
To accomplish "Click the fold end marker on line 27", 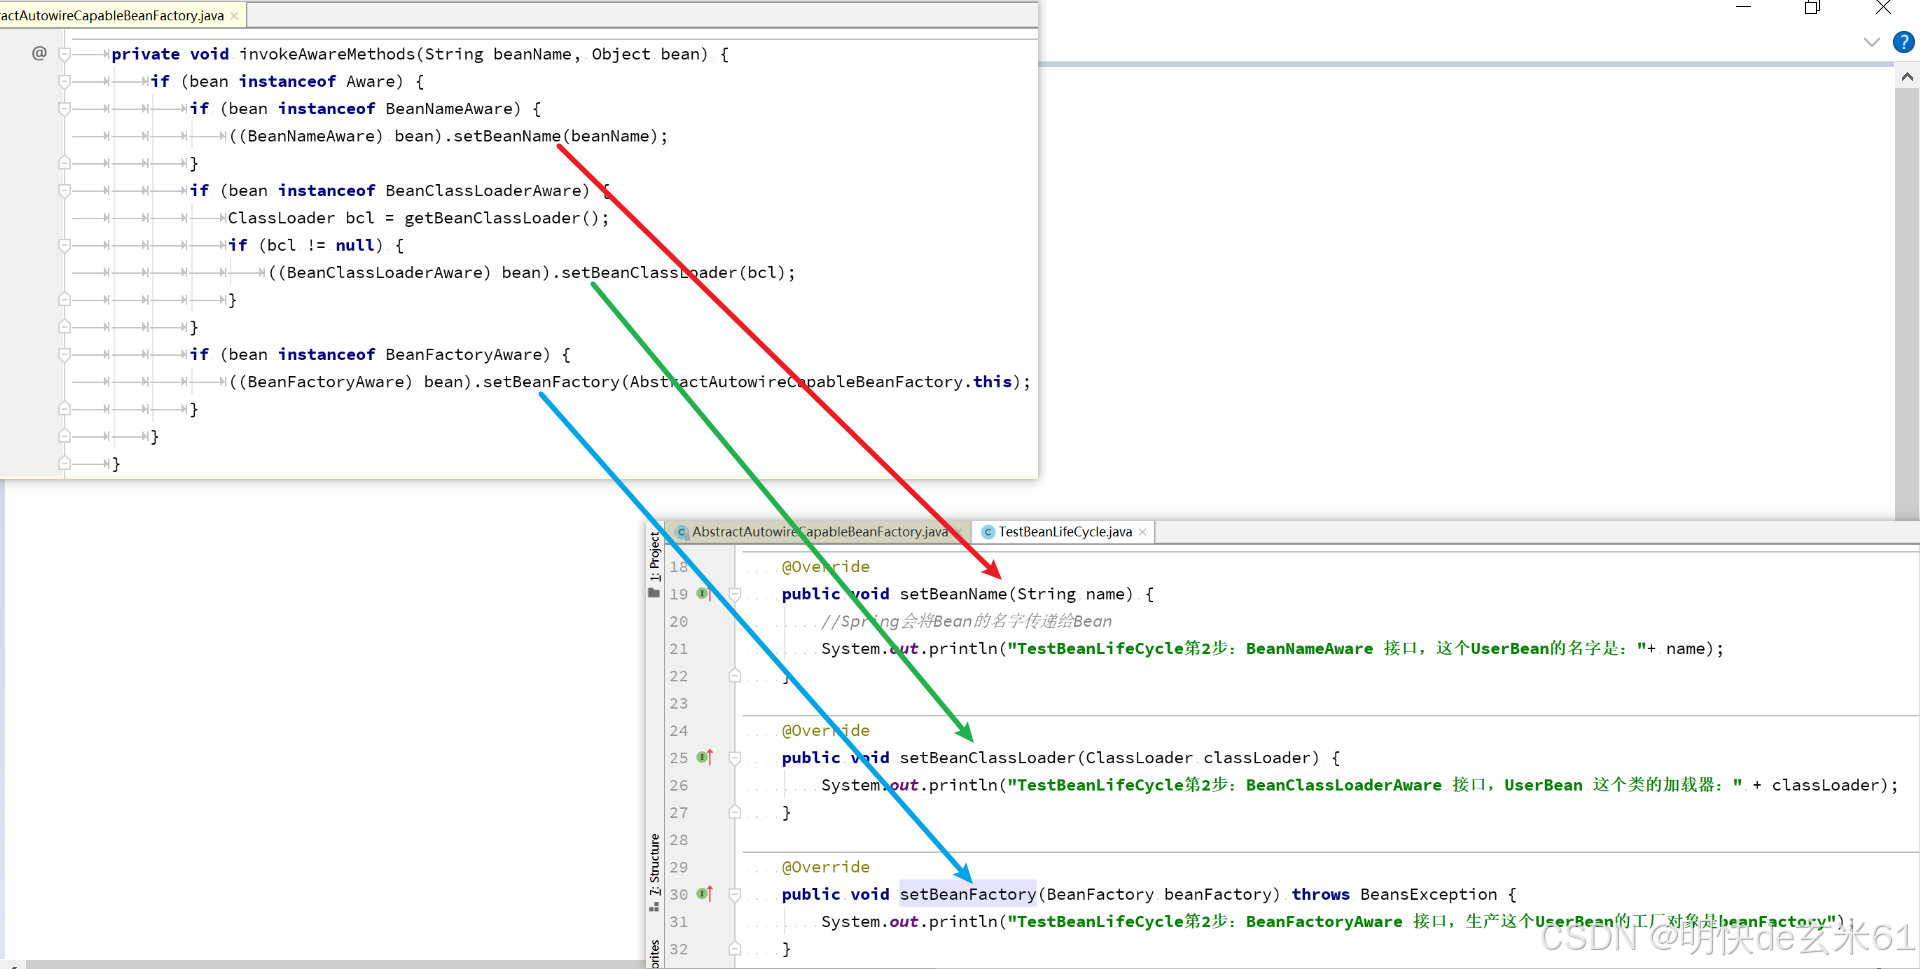I will pyautogui.click(x=735, y=812).
